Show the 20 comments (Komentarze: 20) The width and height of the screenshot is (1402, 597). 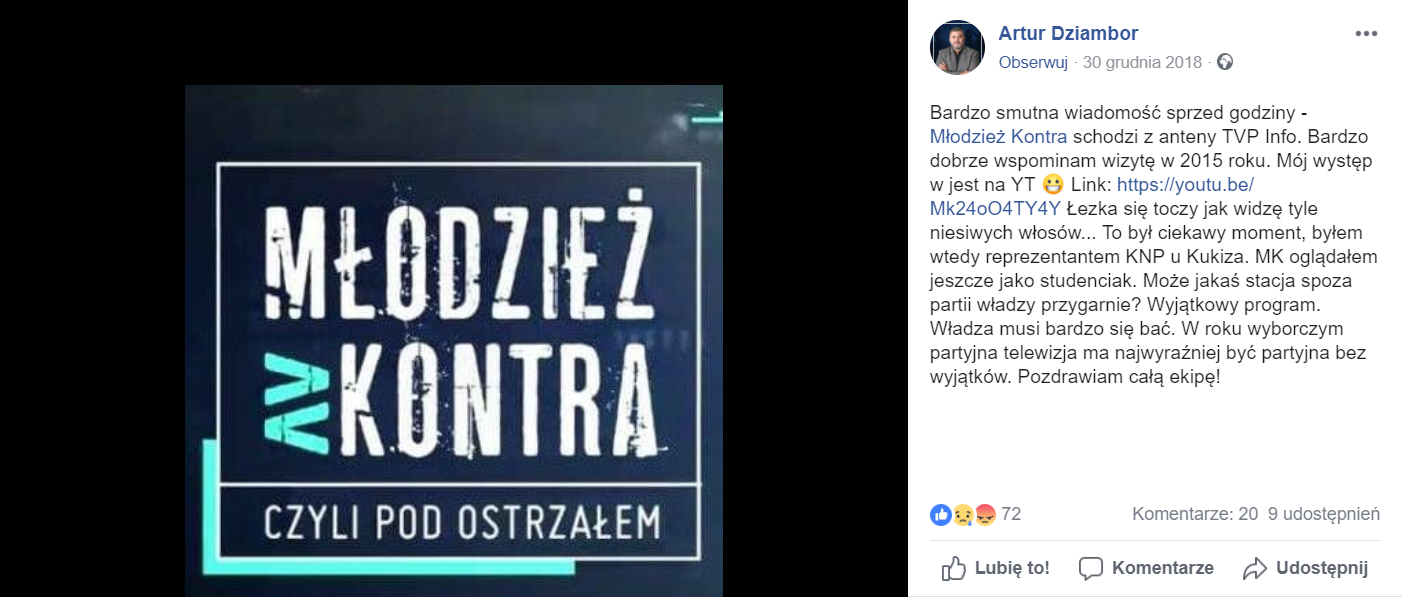point(1195,514)
